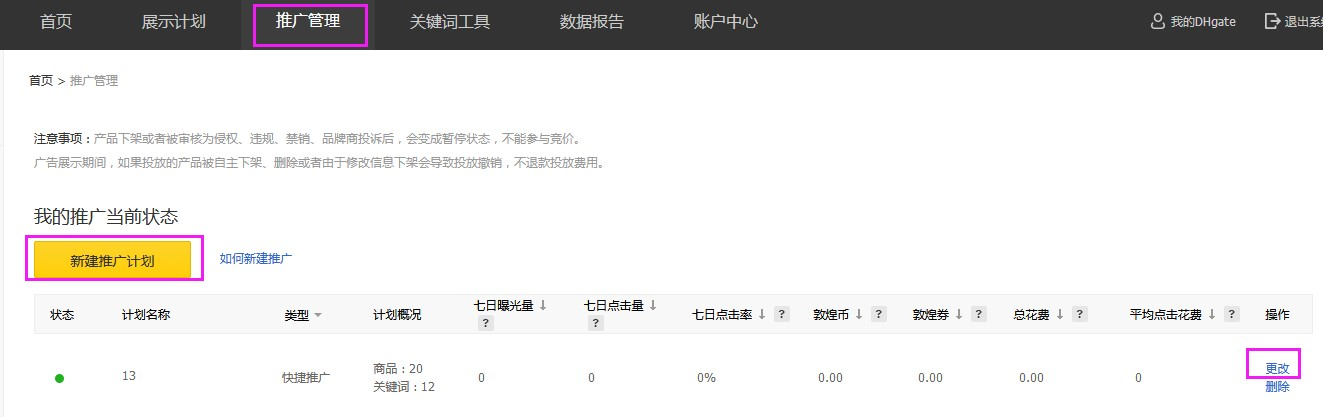
Task: Click green status dot of plan 13
Action: click(59, 378)
